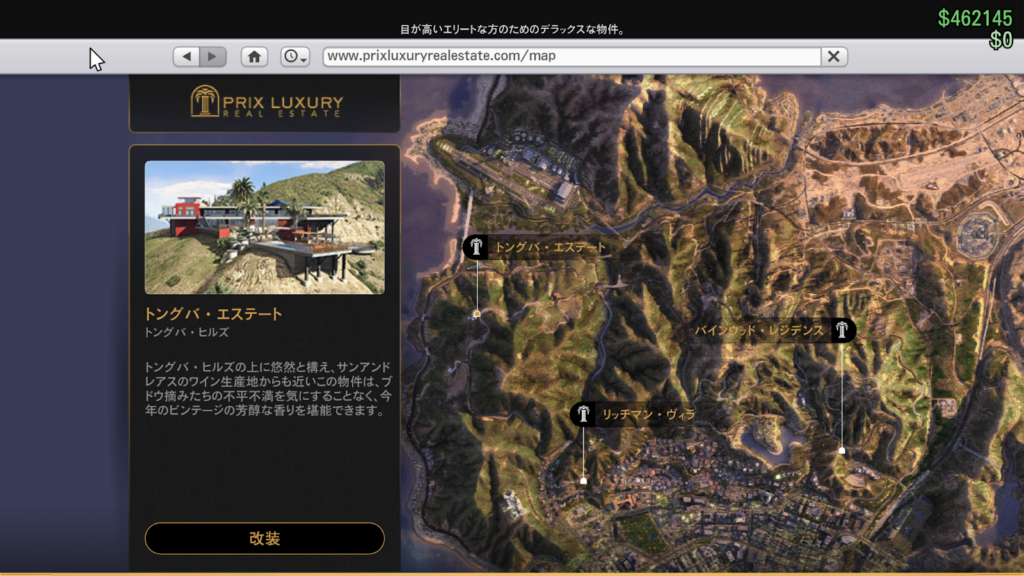Click the green $462145 cash display

[x=975, y=18]
